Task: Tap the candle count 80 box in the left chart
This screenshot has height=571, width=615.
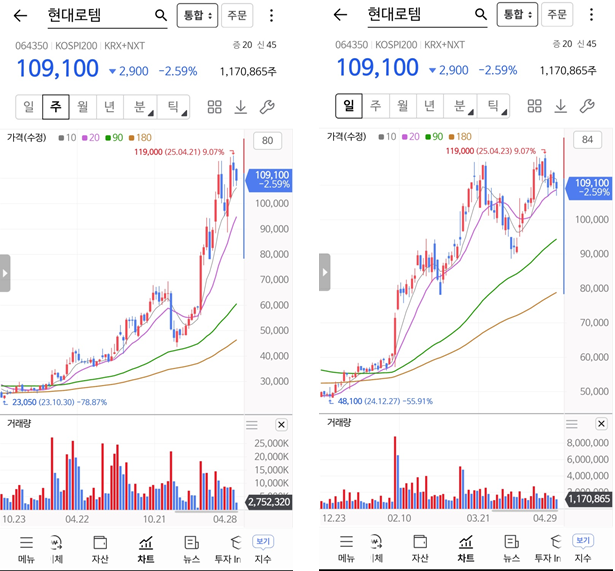Action: [x=267, y=141]
